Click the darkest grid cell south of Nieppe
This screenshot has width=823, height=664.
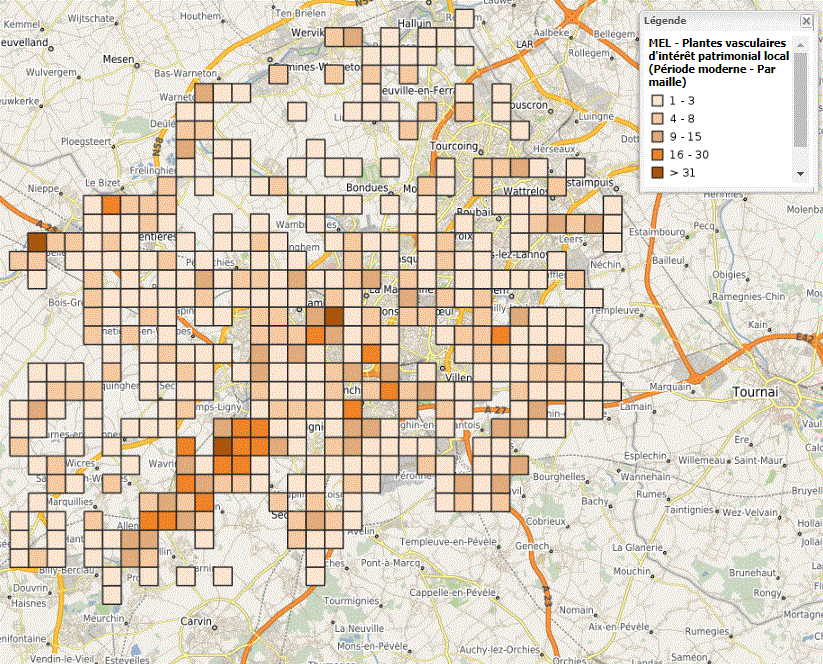coord(37,242)
